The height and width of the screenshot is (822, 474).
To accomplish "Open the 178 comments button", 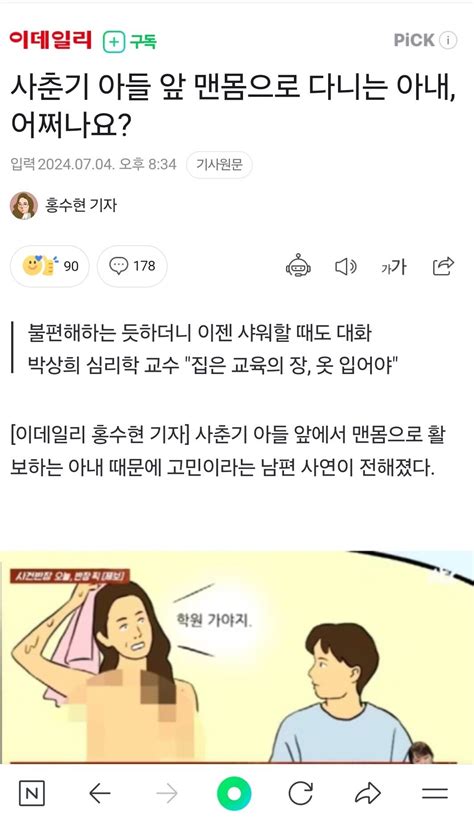I will [x=132, y=266].
